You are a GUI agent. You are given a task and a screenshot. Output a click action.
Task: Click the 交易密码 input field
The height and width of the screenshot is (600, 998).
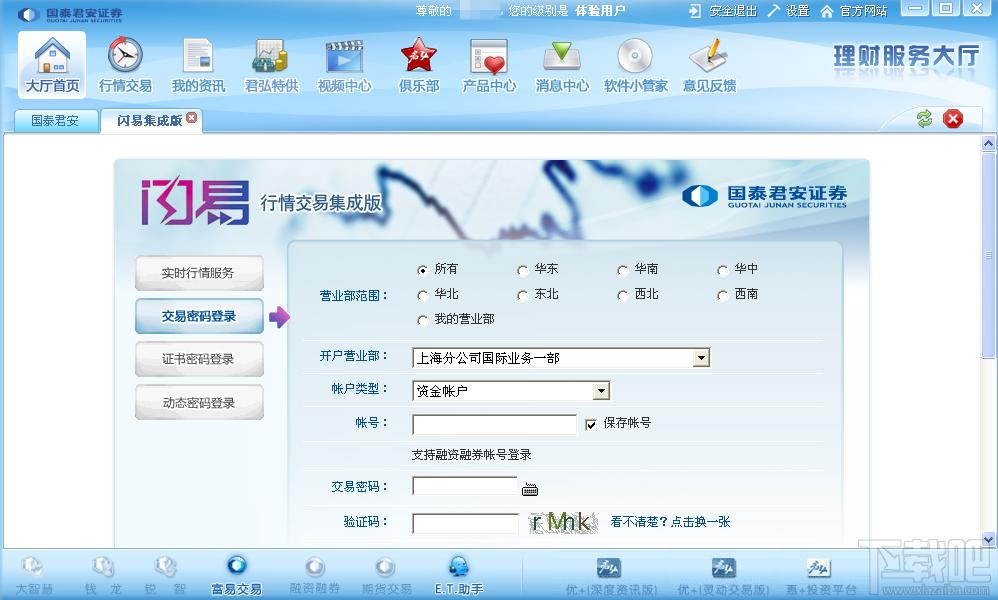pyautogui.click(x=465, y=485)
